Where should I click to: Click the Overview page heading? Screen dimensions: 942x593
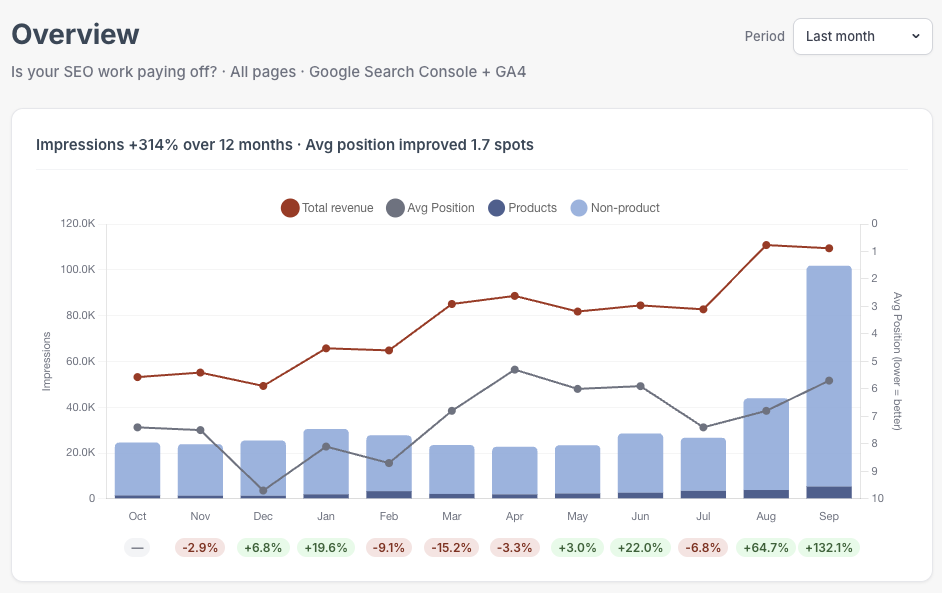tap(75, 34)
